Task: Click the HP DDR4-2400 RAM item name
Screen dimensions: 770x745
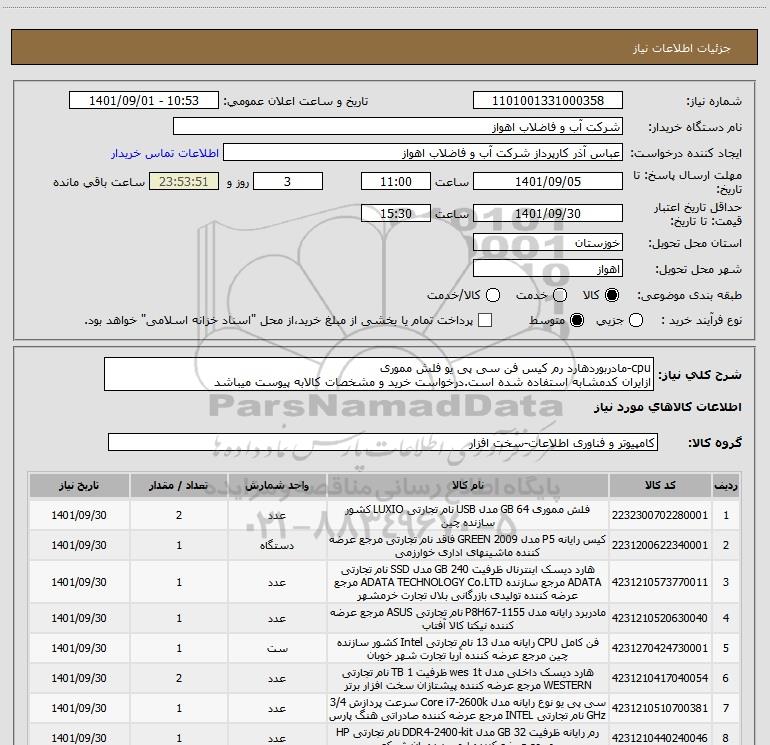Action: (468, 737)
